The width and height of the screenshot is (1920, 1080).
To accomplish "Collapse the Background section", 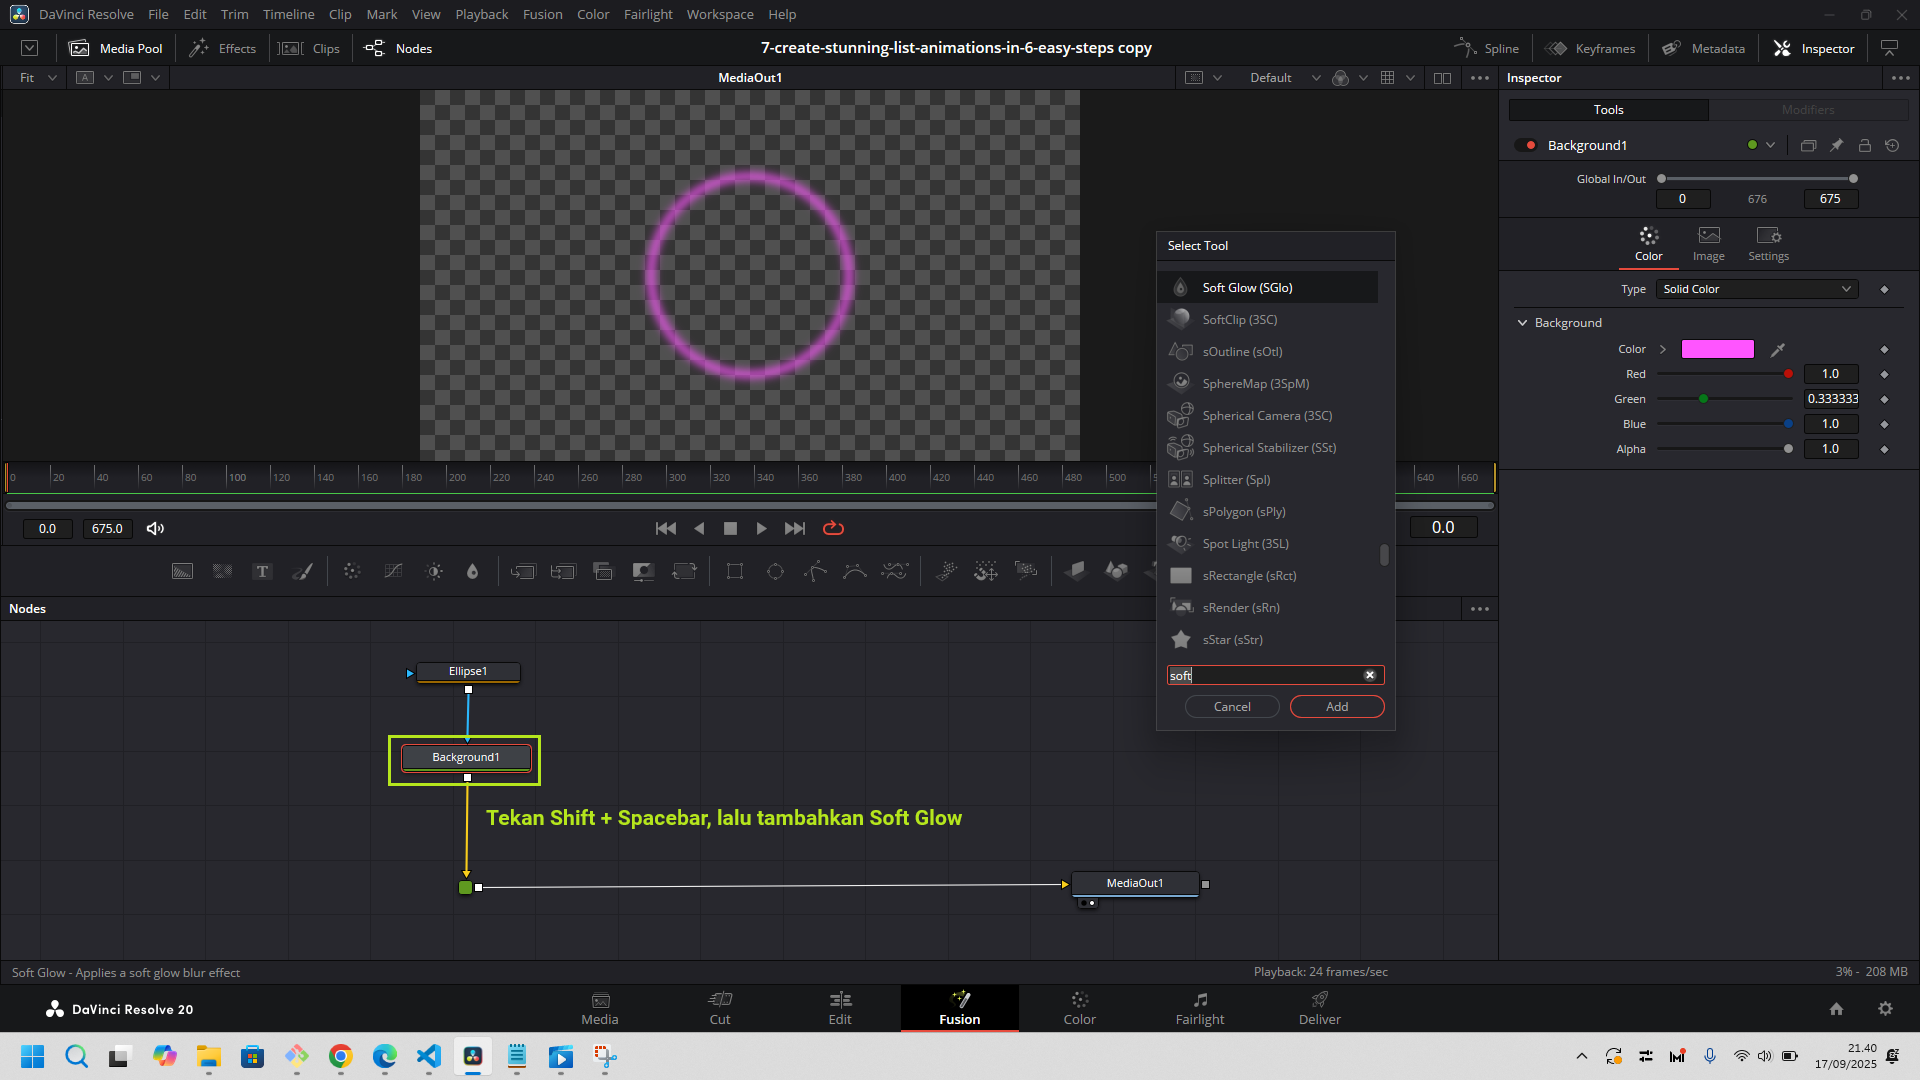I will tap(1523, 322).
